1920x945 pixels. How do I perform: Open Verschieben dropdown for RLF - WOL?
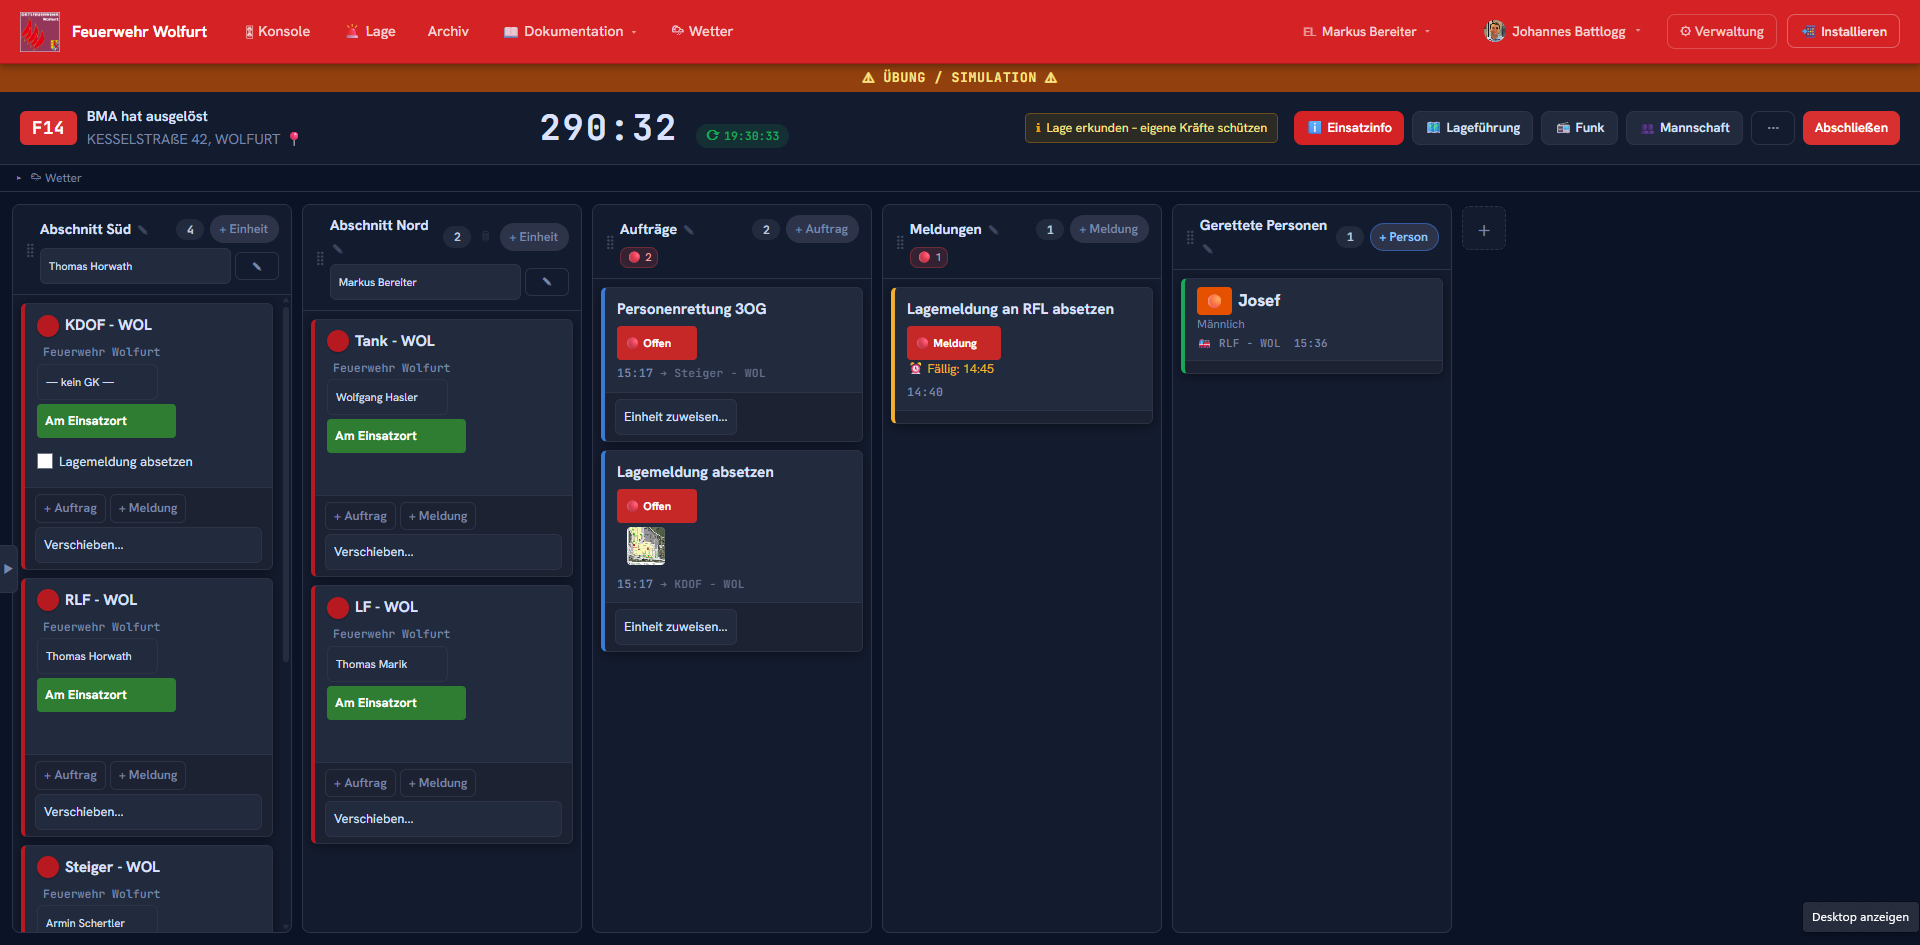point(149,812)
